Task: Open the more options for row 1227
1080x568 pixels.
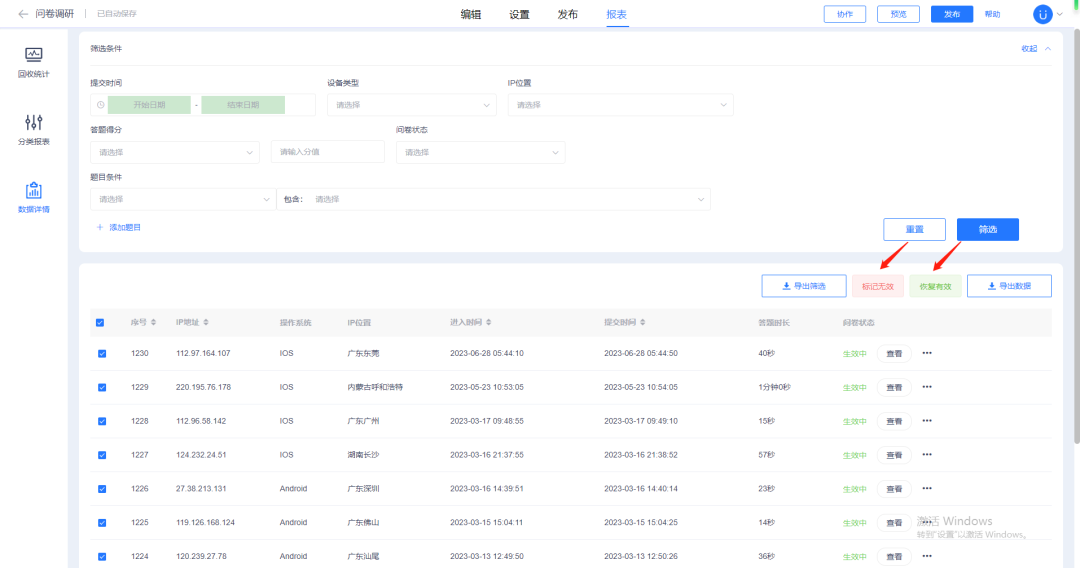Action: 927,454
